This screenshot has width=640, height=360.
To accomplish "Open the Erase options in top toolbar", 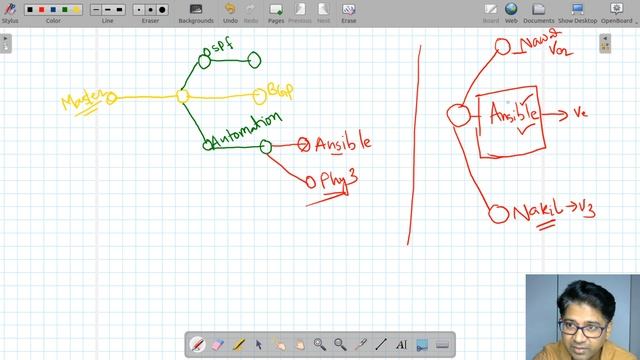I will 349,13.
